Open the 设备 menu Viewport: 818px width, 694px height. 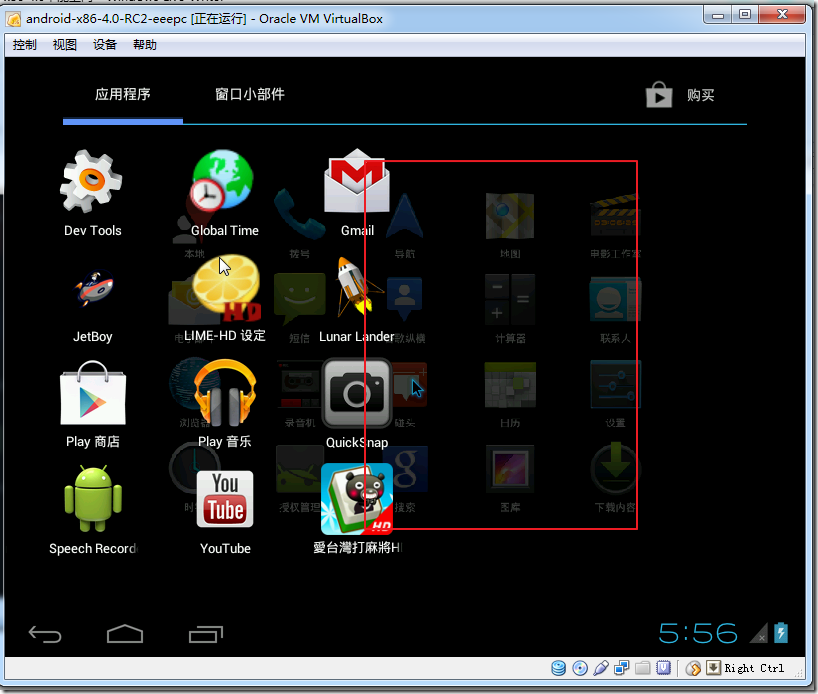click(105, 45)
